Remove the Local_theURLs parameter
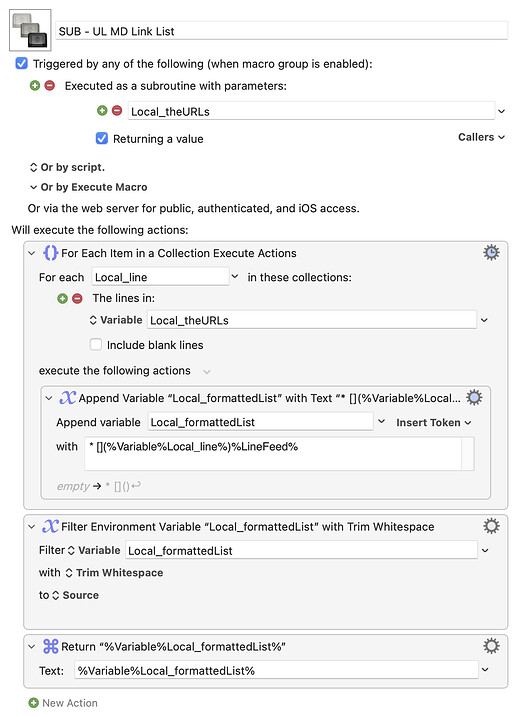This screenshot has height=717, width=517. click(117, 111)
